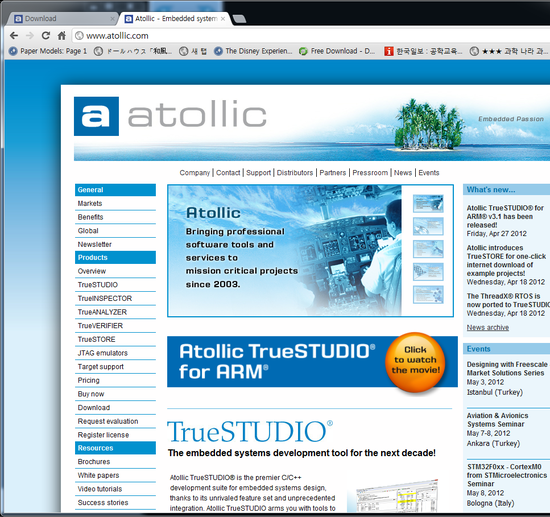Open Buy now in the sidebar
Viewport: 550px width, 517px height.
coord(91,394)
